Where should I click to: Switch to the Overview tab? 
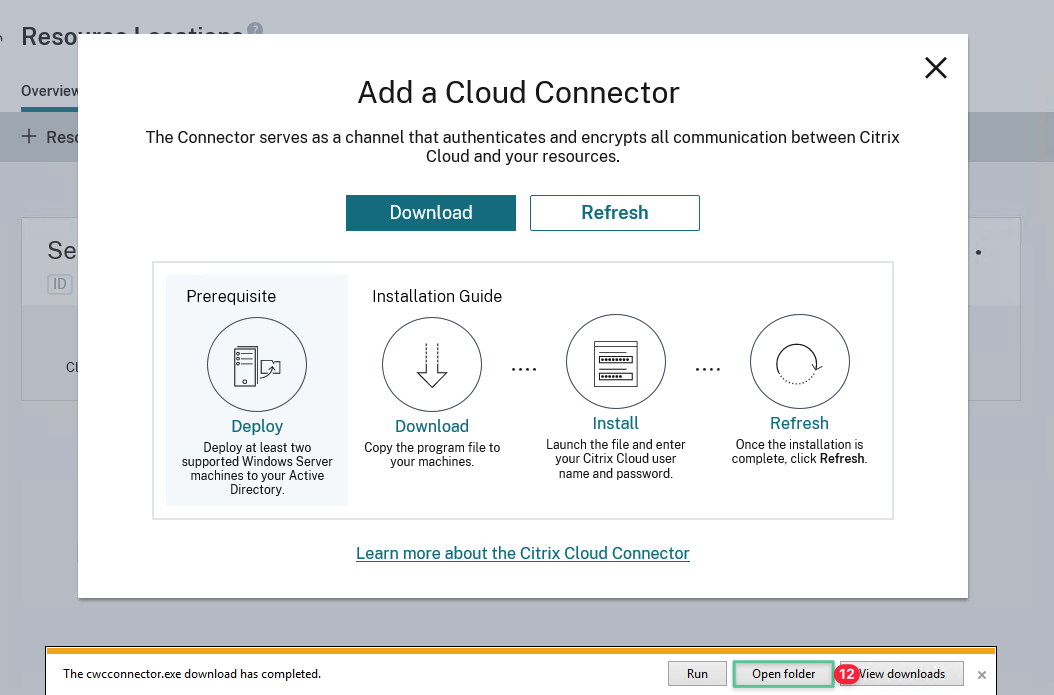click(49, 91)
